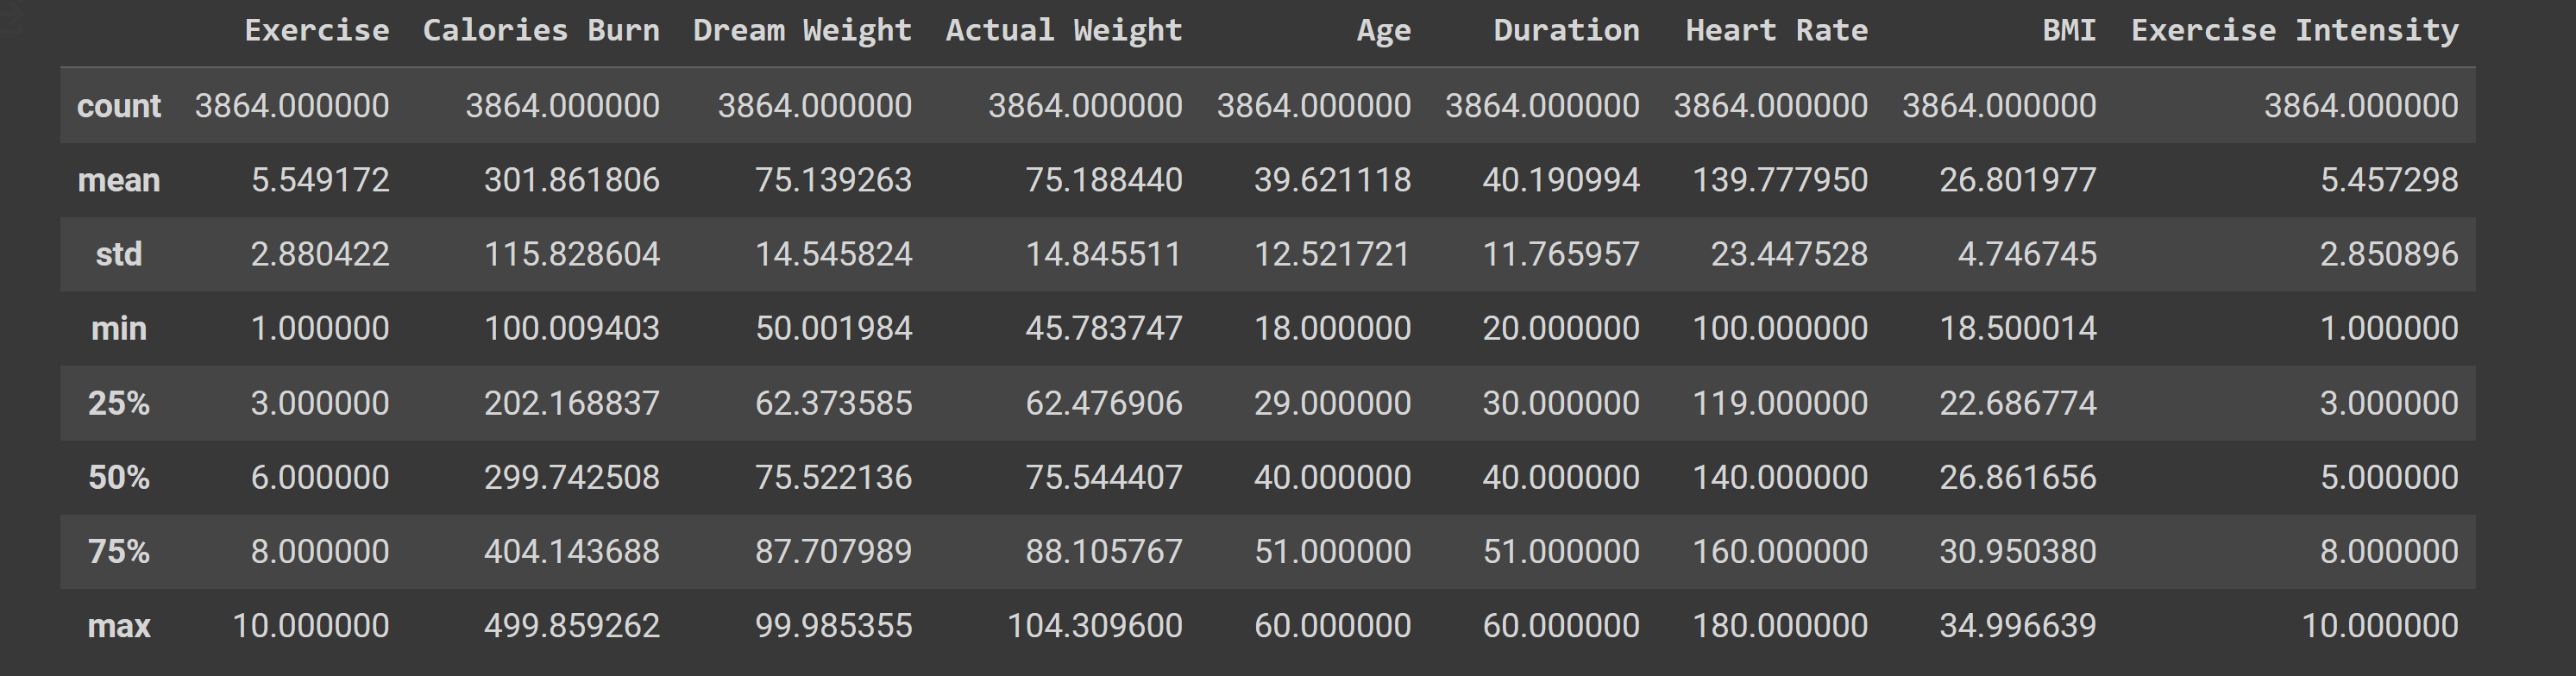Click the max row label
Image resolution: width=2576 pixels, height=676 pixels.
(119, 626)
